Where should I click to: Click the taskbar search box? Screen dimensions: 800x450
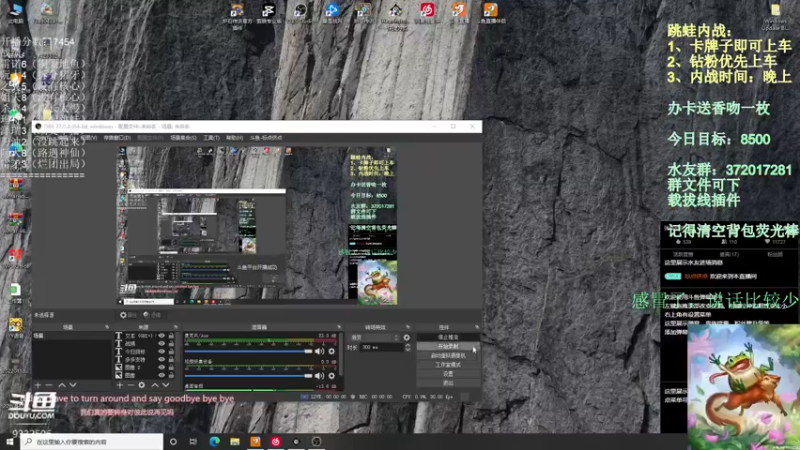point(92,442)
